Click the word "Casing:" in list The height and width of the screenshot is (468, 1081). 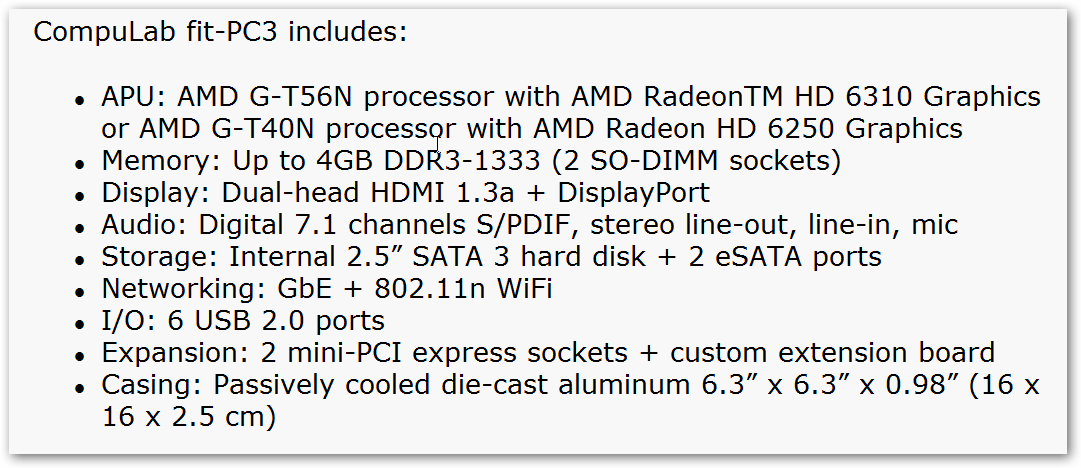153,384
